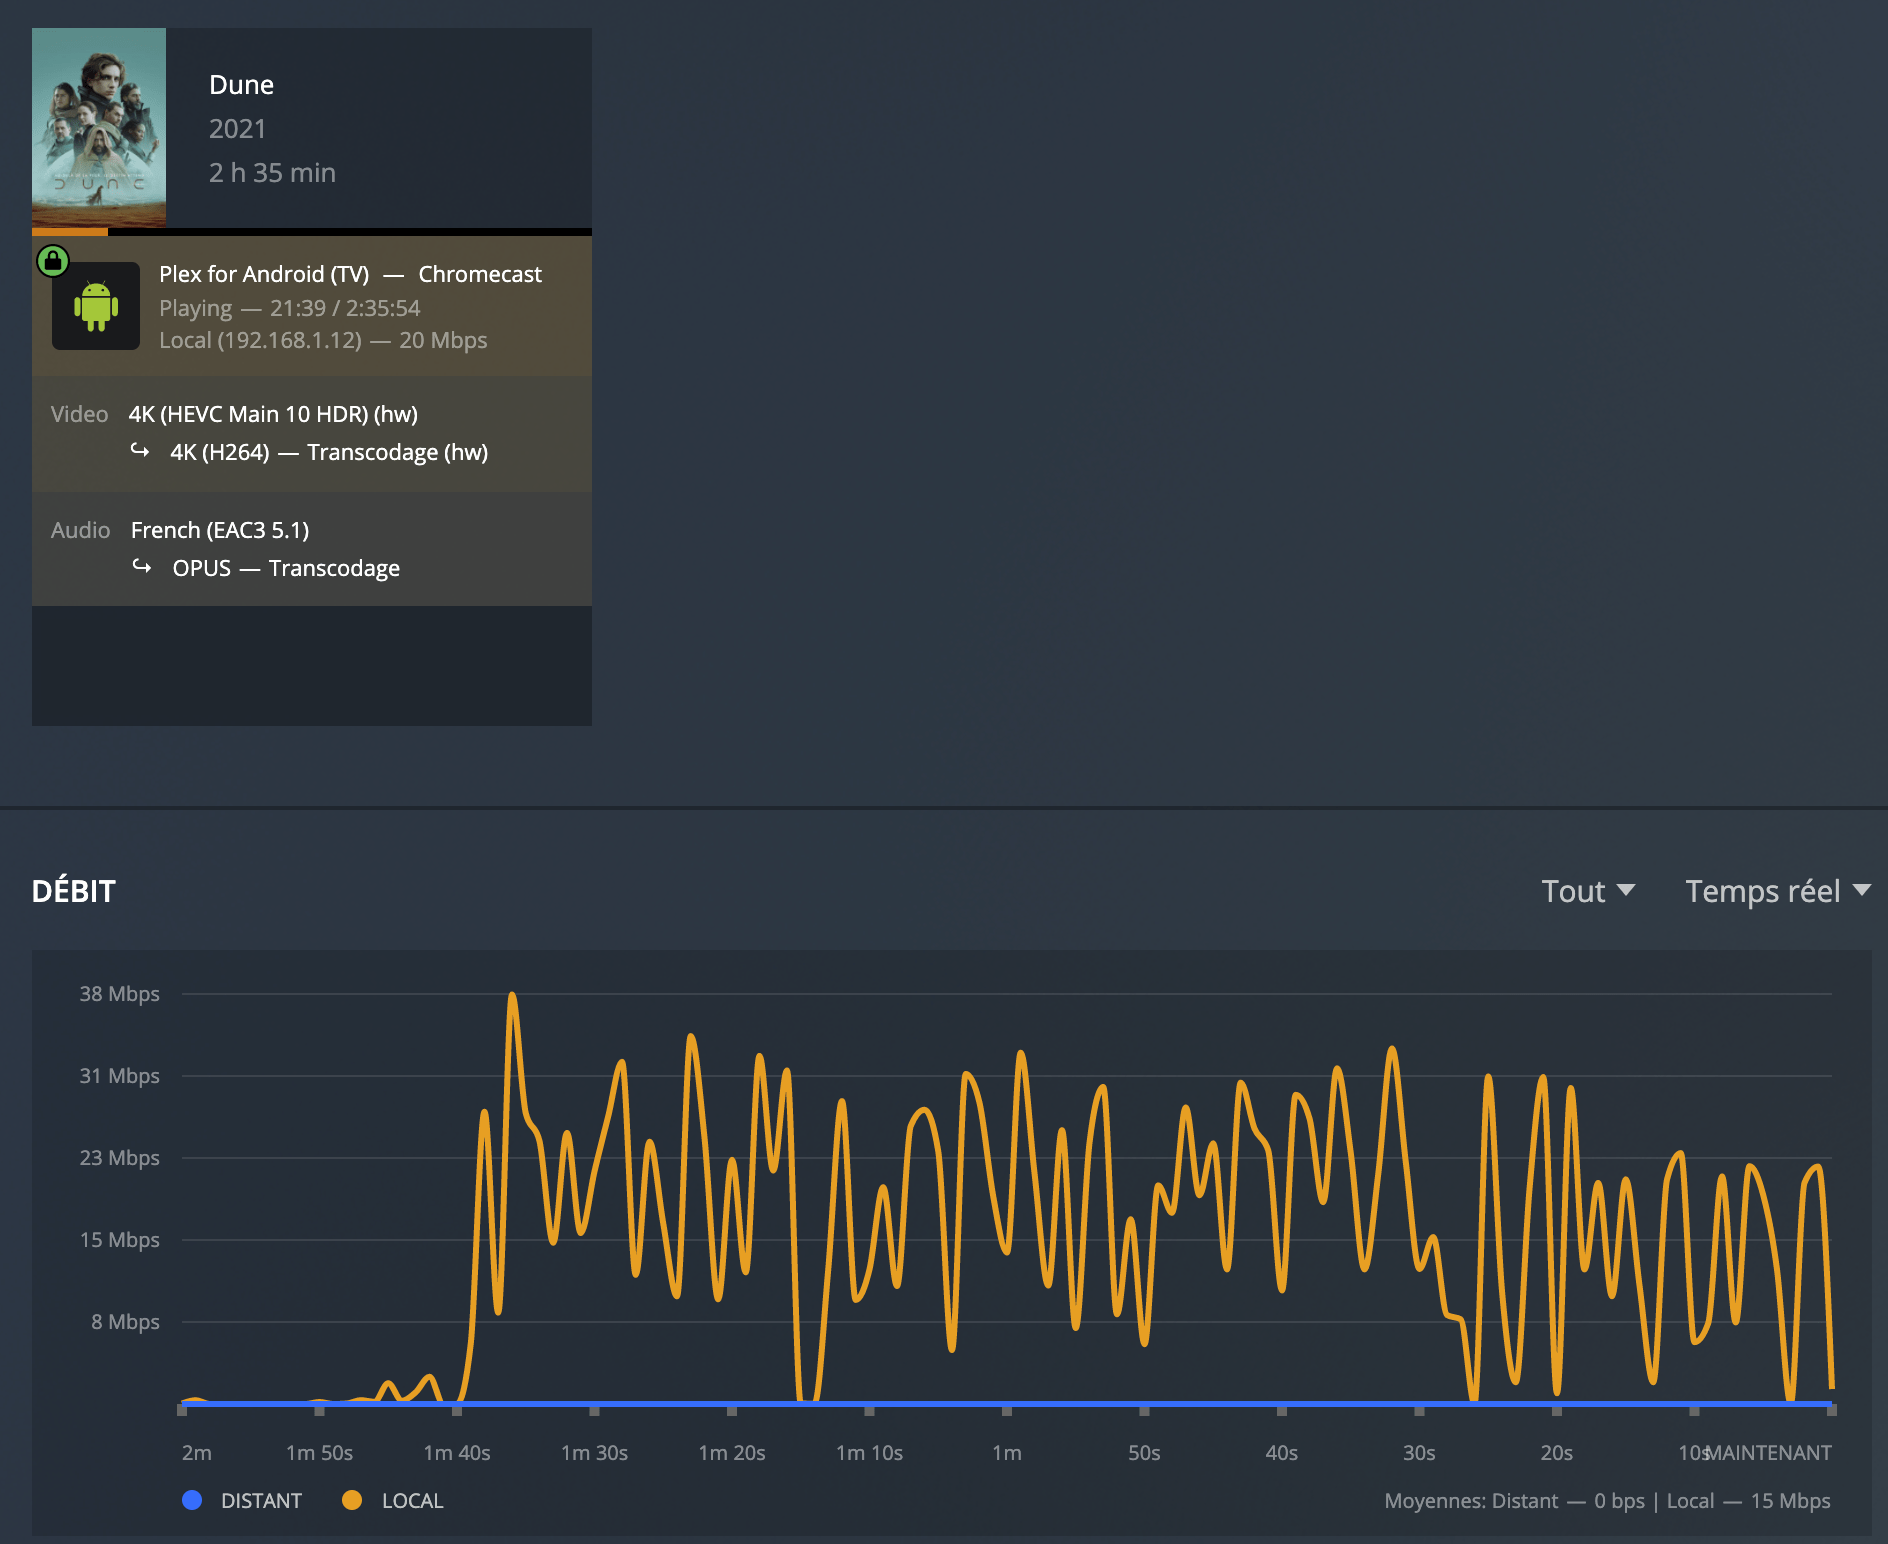Toggle the LOCAL series label in legend
The height and width of the screenshot is (1544, 1888).
412,1501
